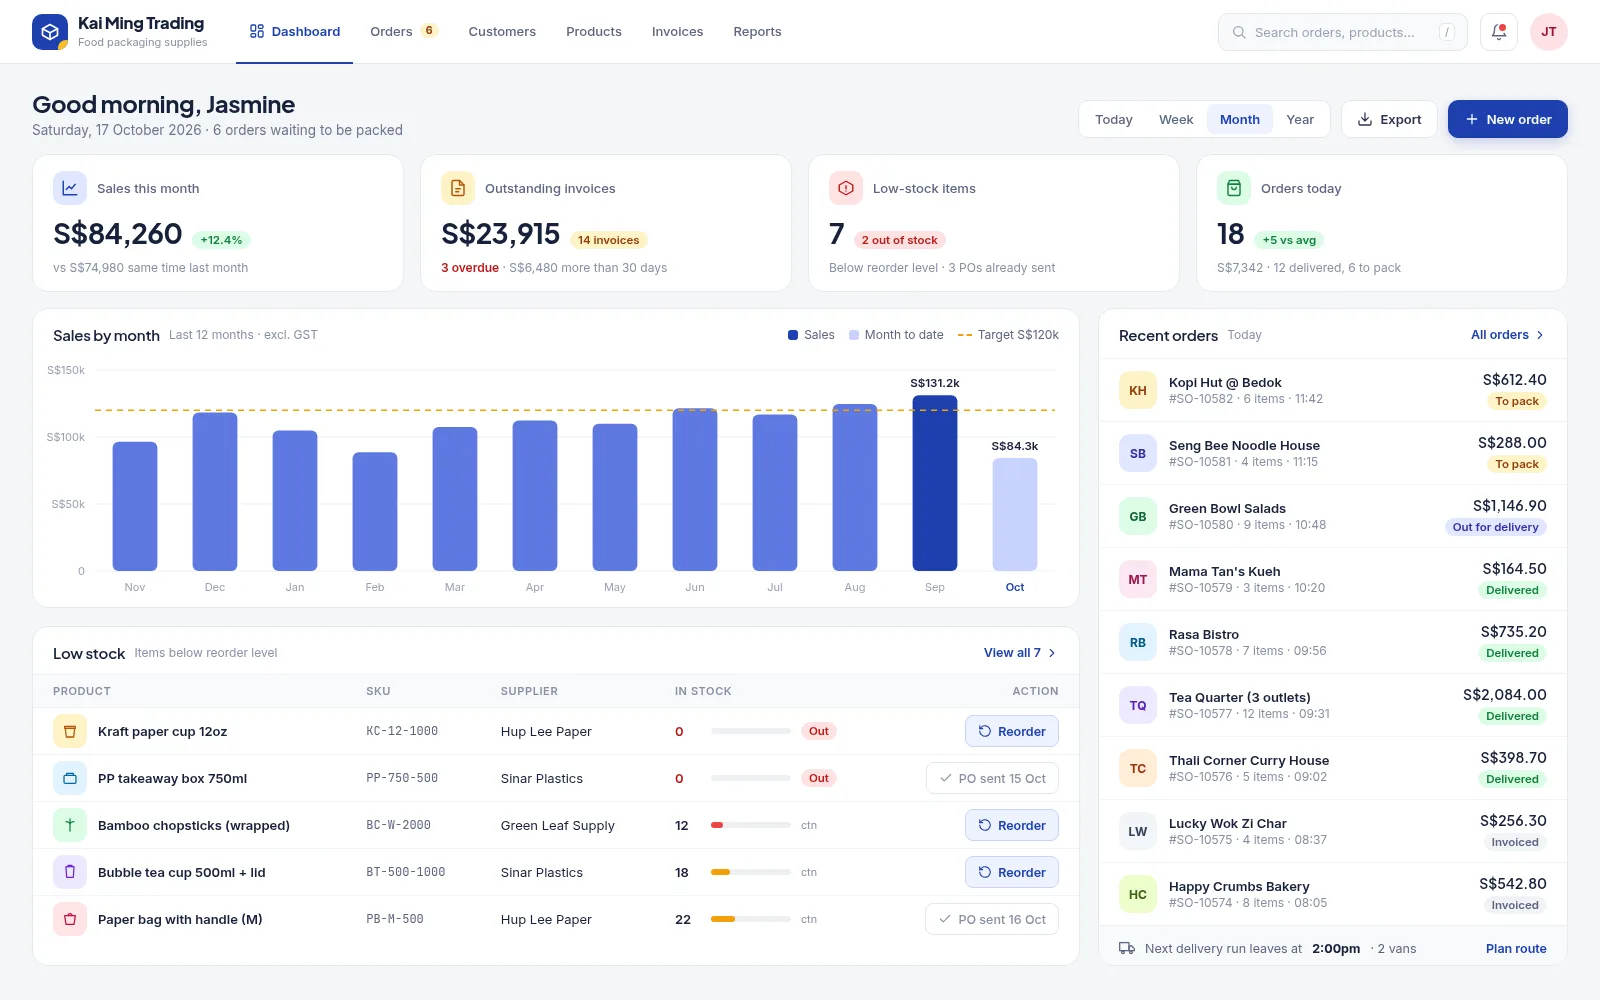Screen dimensions: 1600x1000
Task: Click the Kraft paper cup product icon
Action: click(70, 731)
